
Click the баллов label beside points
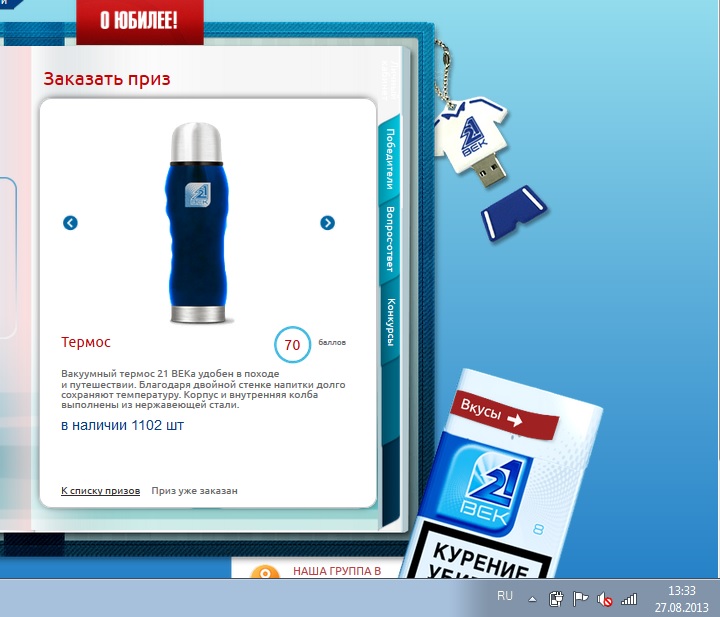click(332, 342)
